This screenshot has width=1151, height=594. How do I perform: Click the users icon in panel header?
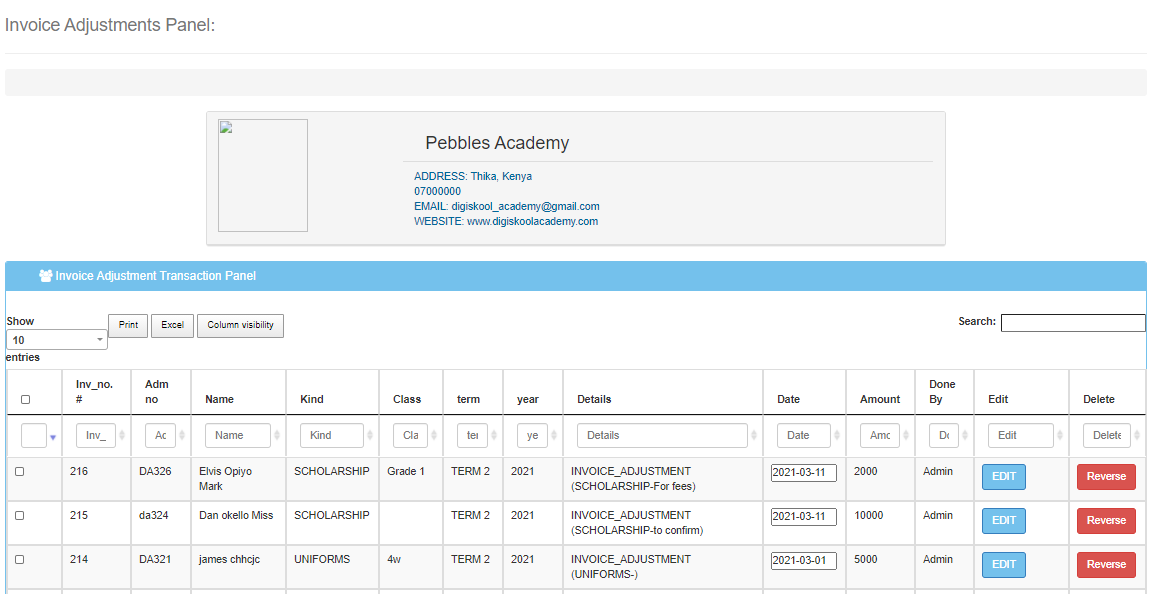pyautogui.click(x=45, y=276)
